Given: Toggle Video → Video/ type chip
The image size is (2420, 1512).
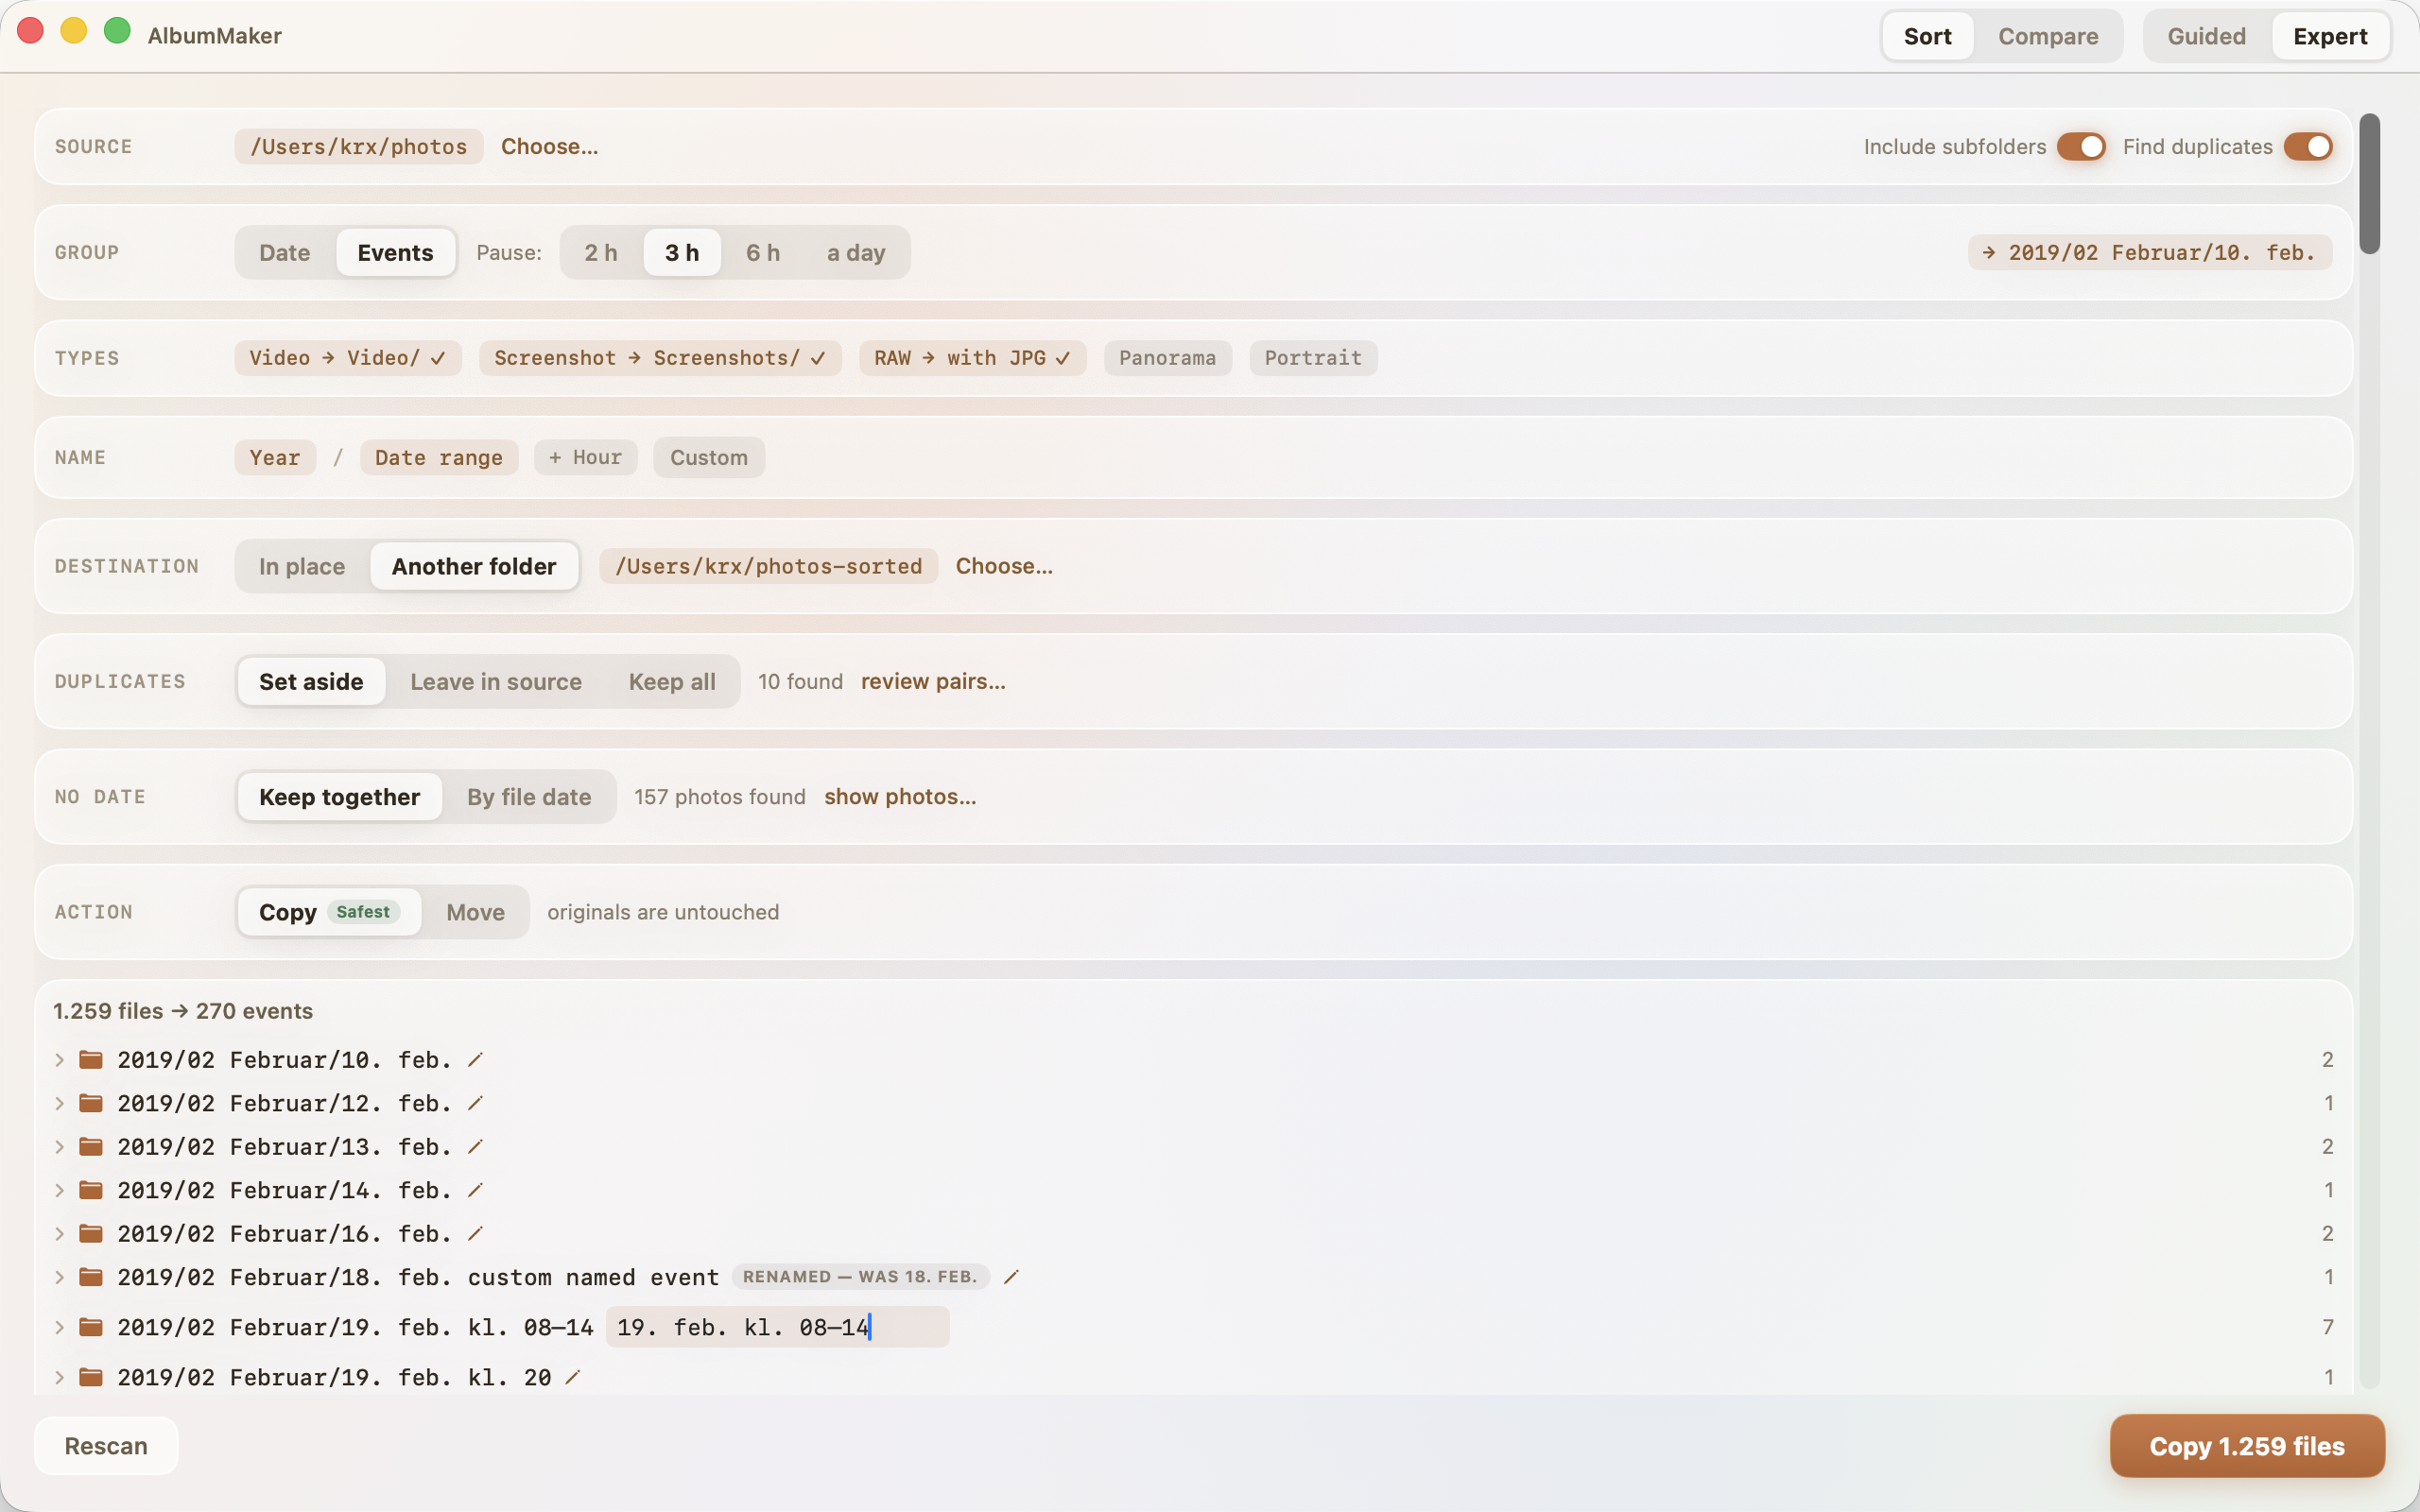Looking at the screenshot, I should point(347,358).
